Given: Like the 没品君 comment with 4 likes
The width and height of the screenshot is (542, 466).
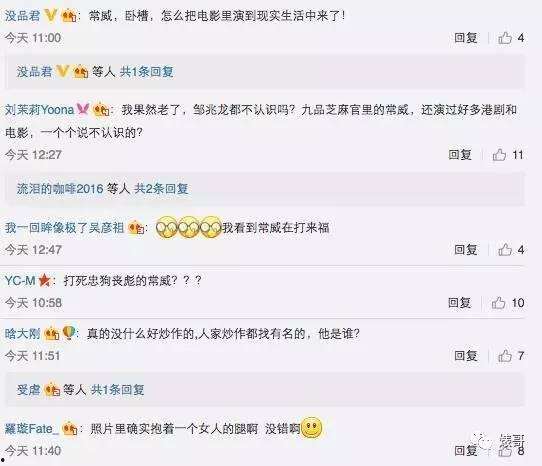Looking at the screenshot, I should tap(505, 38).
